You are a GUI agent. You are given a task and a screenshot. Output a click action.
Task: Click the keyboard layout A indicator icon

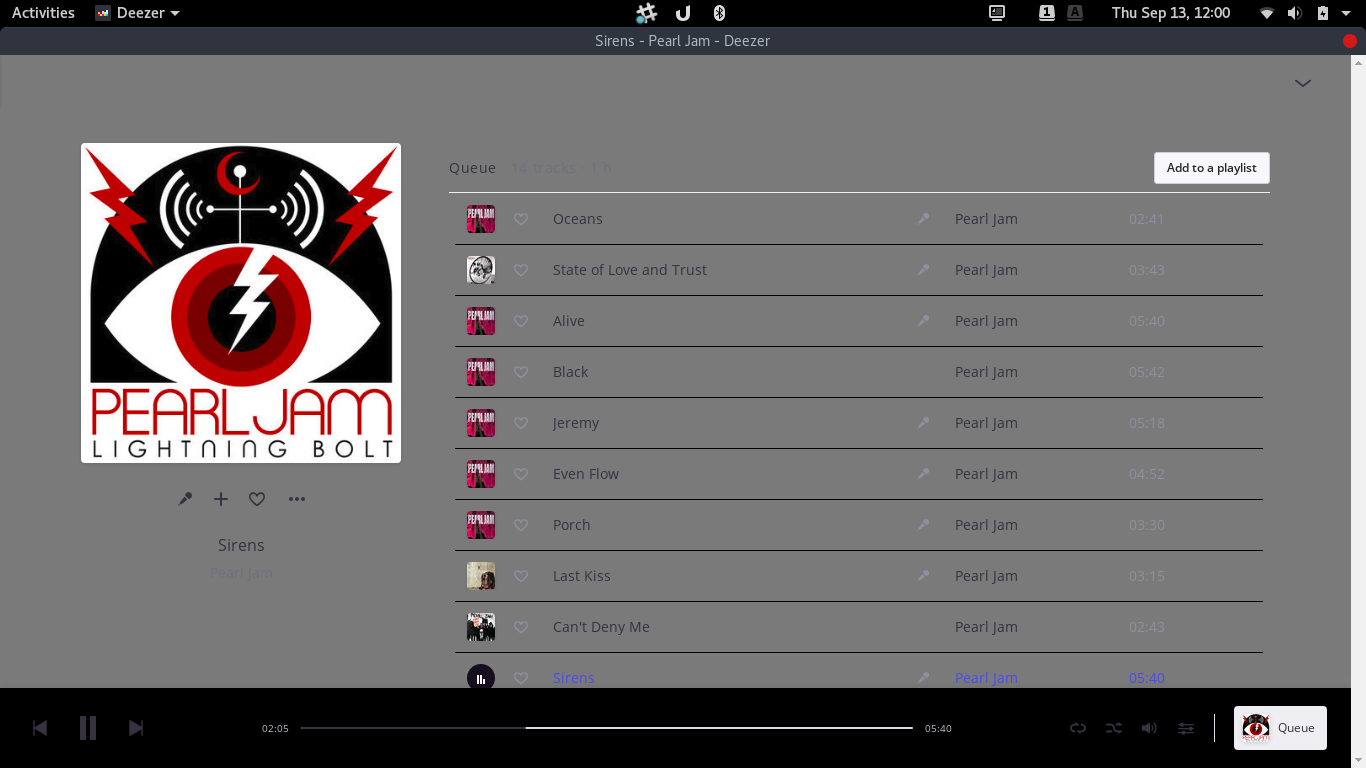point(1075,13)
